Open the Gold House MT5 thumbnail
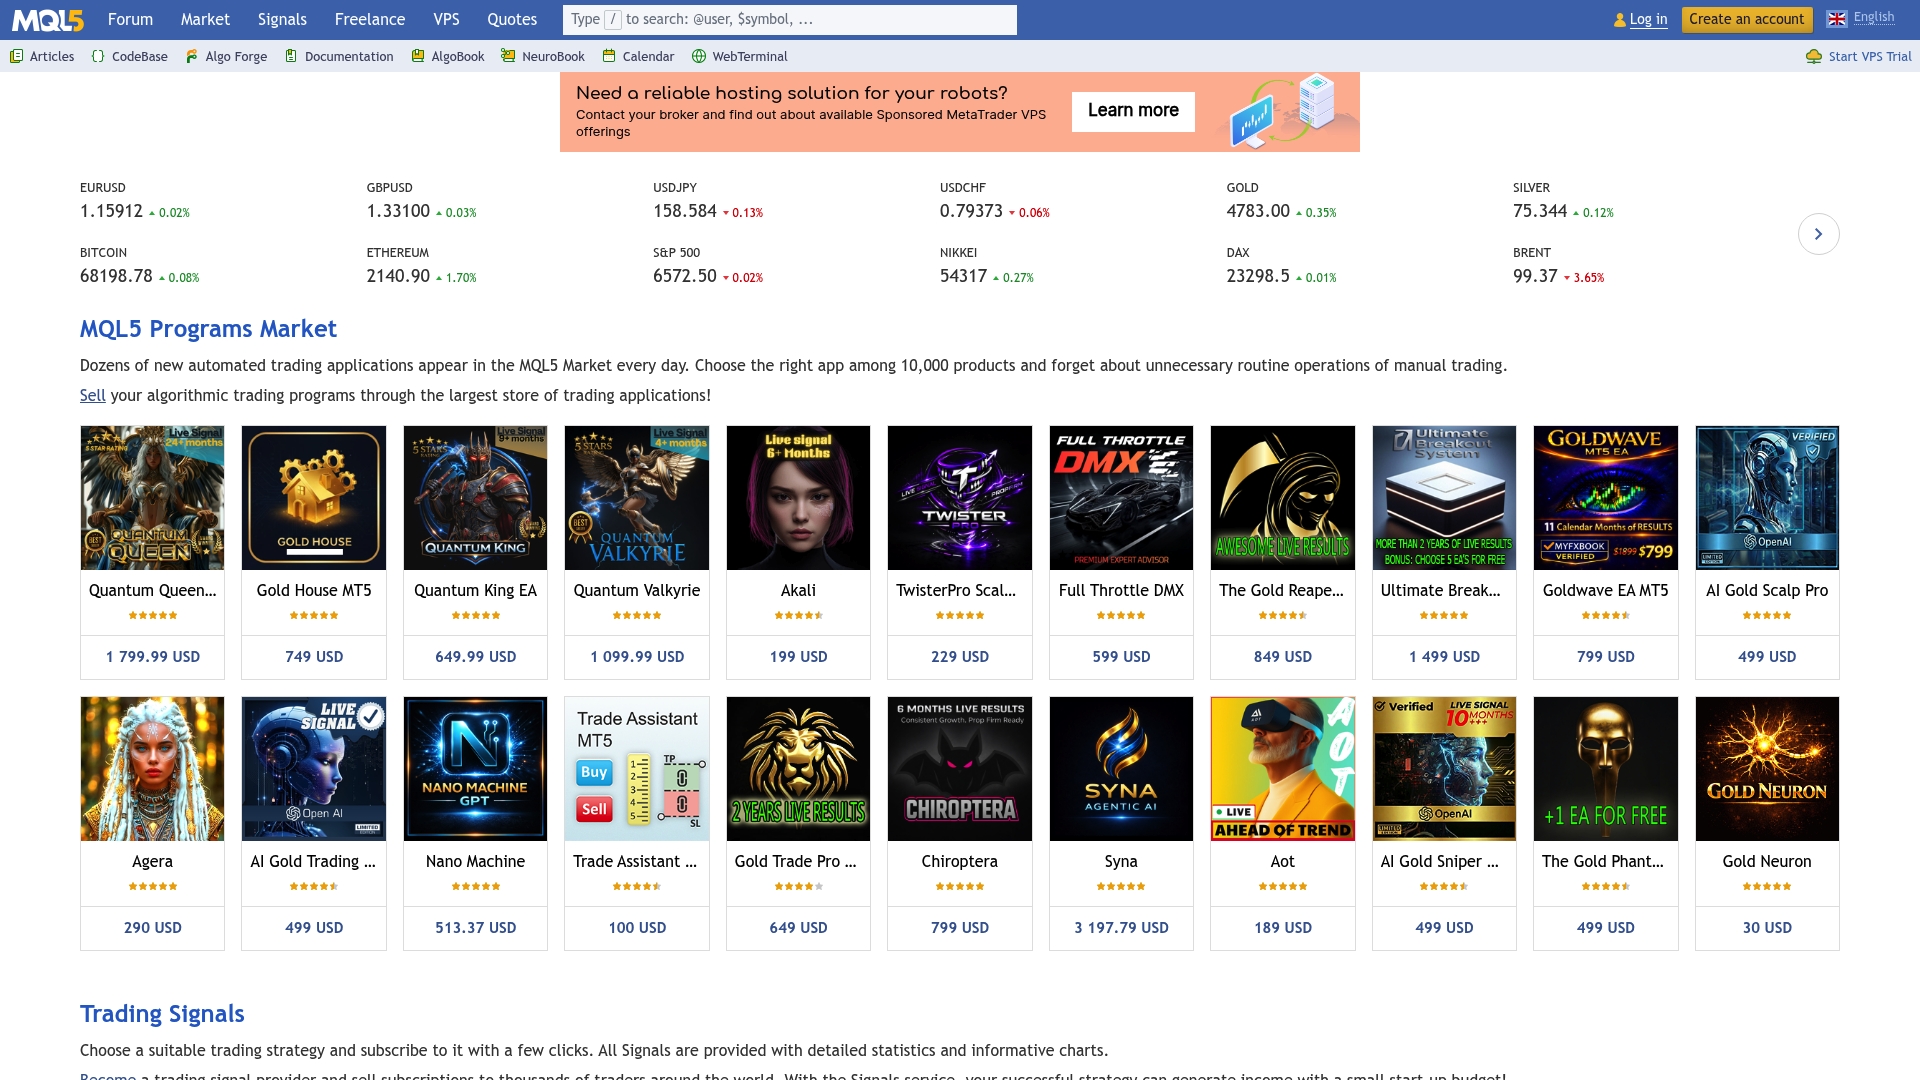Screen dimensions: 1920x1080 click(314, 498)
